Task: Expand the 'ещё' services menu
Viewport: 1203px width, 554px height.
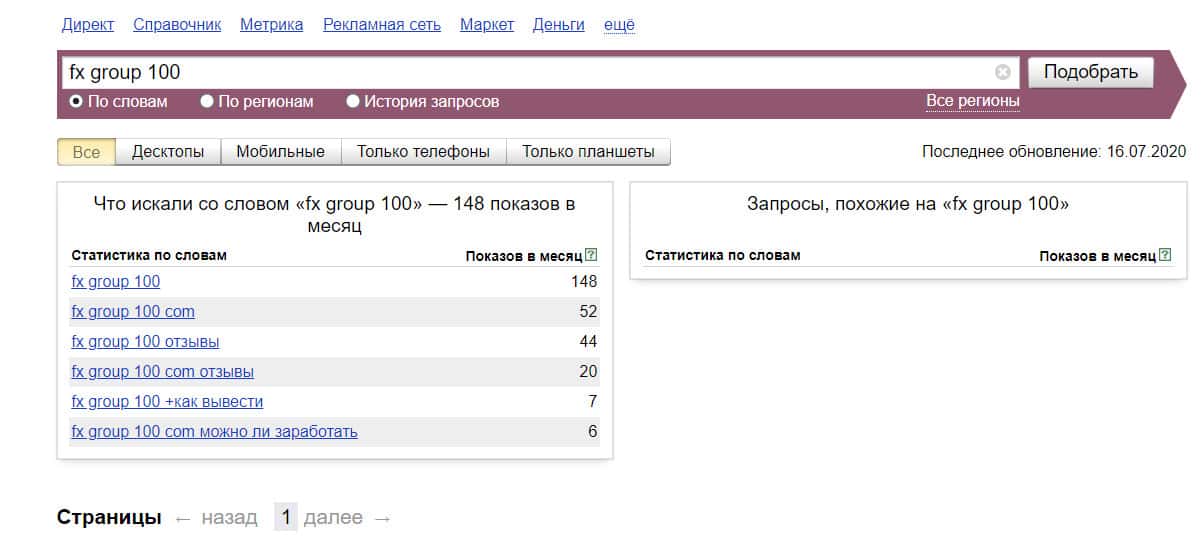Action: 619,25
